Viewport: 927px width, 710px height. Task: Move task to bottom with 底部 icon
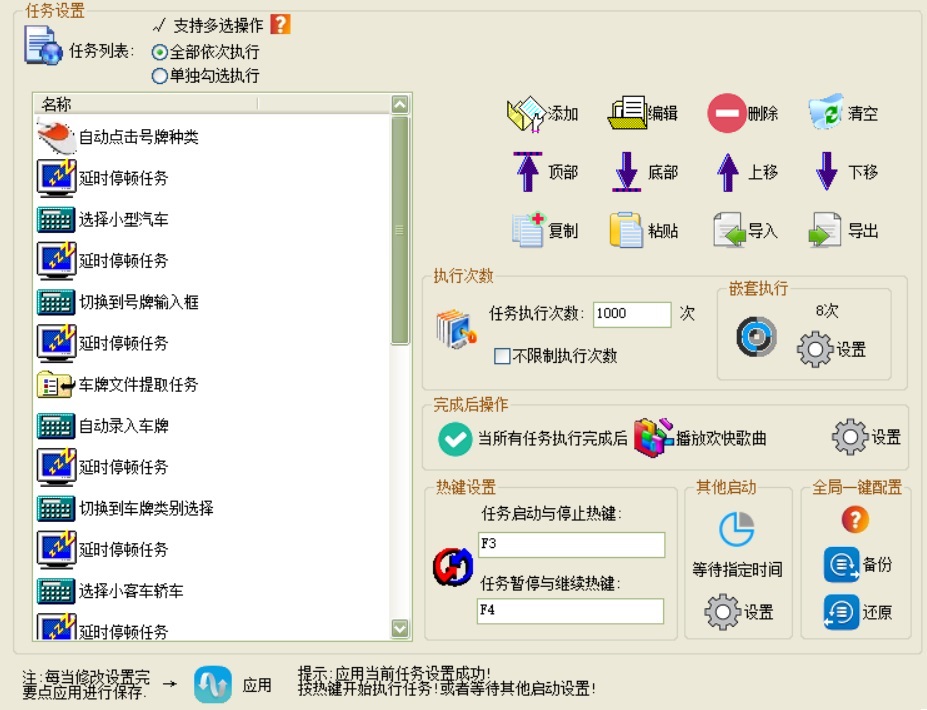(x=627, y=172)
